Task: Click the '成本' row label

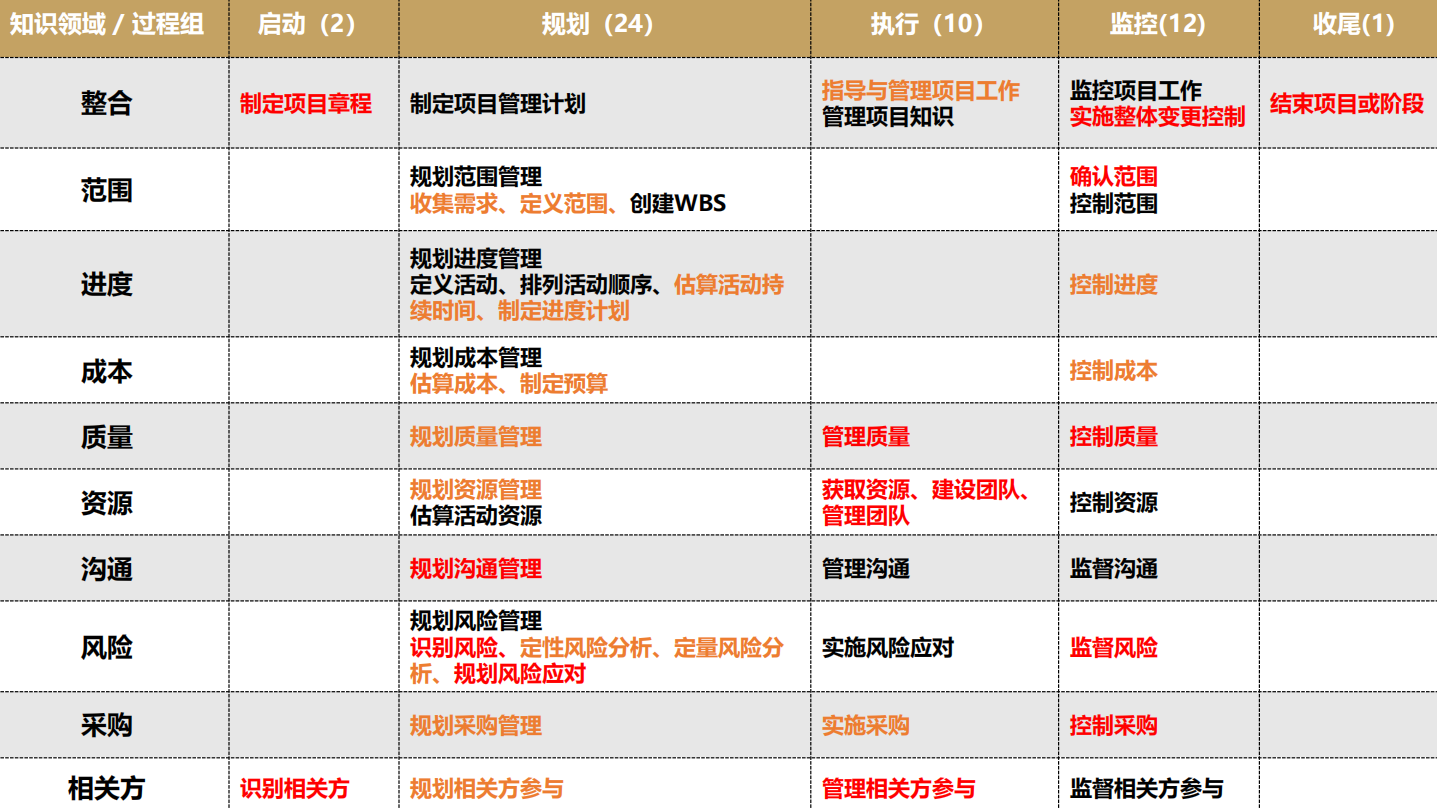Action: click(x=106, y=371)
